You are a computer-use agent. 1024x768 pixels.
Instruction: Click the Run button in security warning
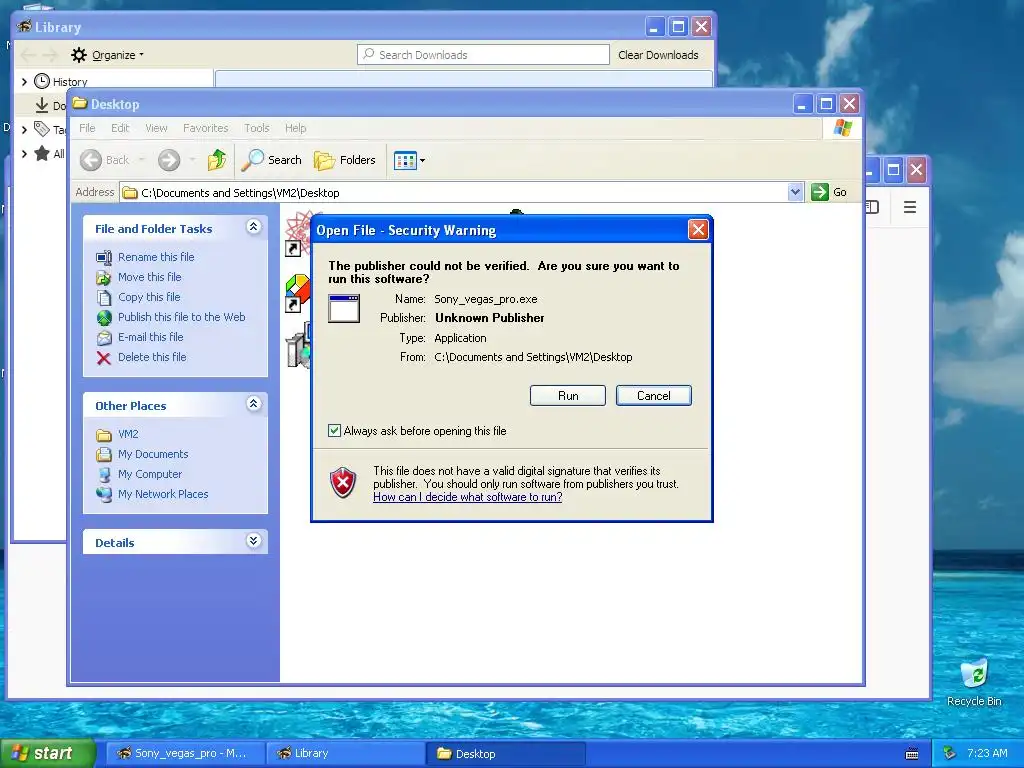pyautogui.click(x=568, y=396)
